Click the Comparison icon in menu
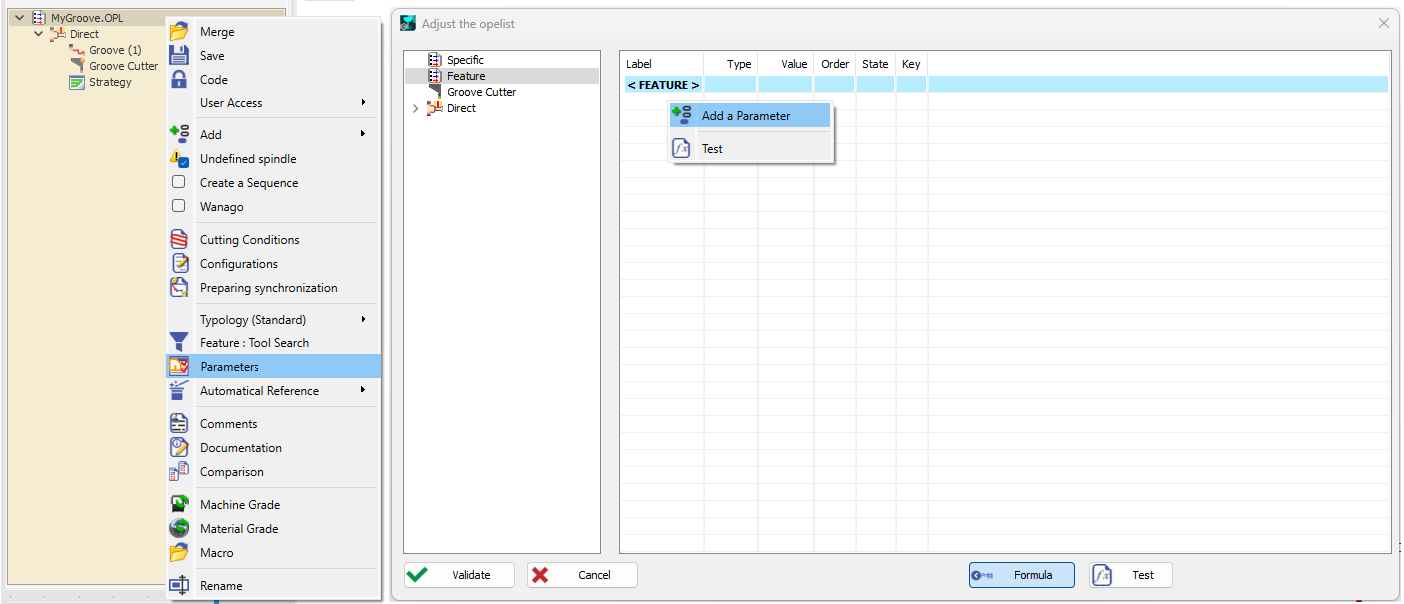 click(179, 472)
